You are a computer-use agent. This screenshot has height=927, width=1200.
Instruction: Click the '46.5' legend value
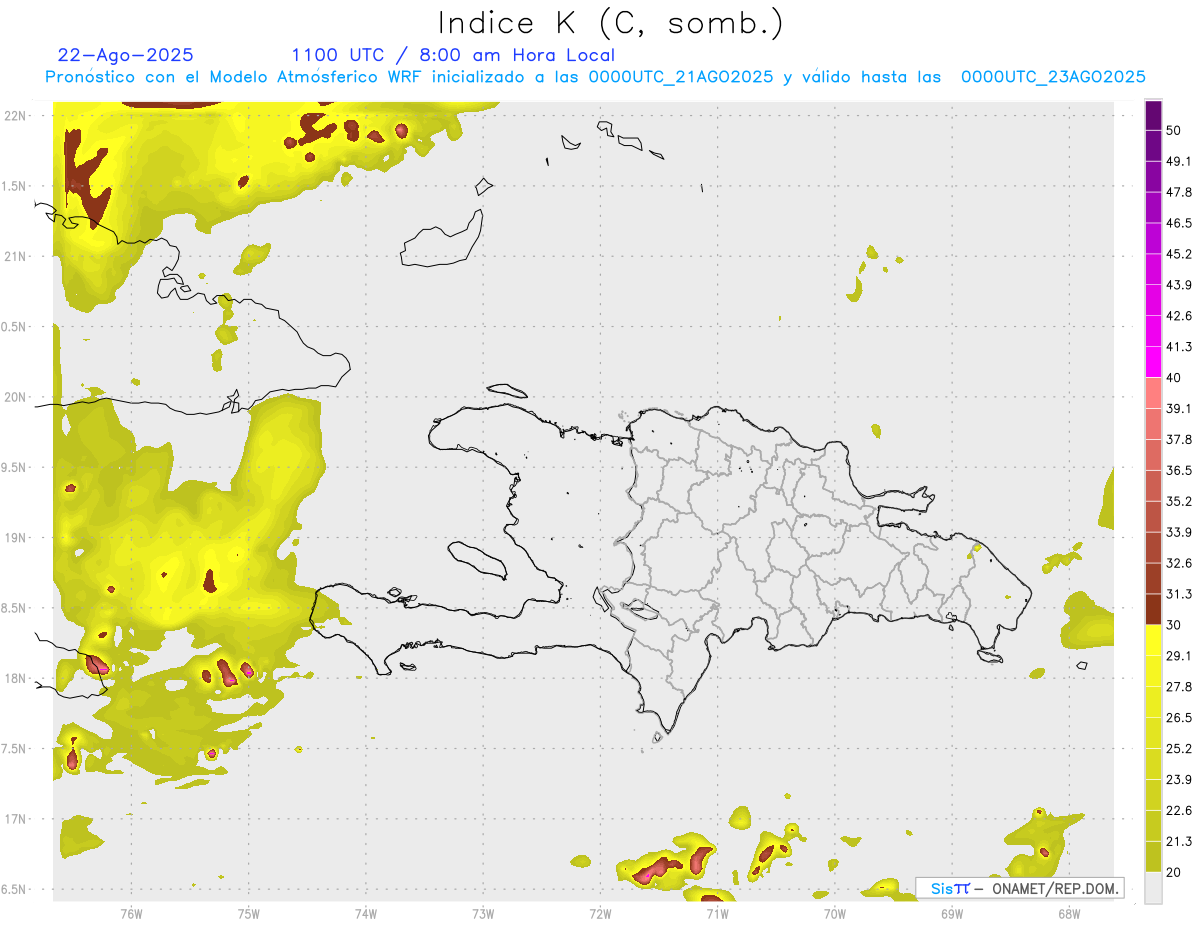pyautogui.click(x=1179, y=223)
